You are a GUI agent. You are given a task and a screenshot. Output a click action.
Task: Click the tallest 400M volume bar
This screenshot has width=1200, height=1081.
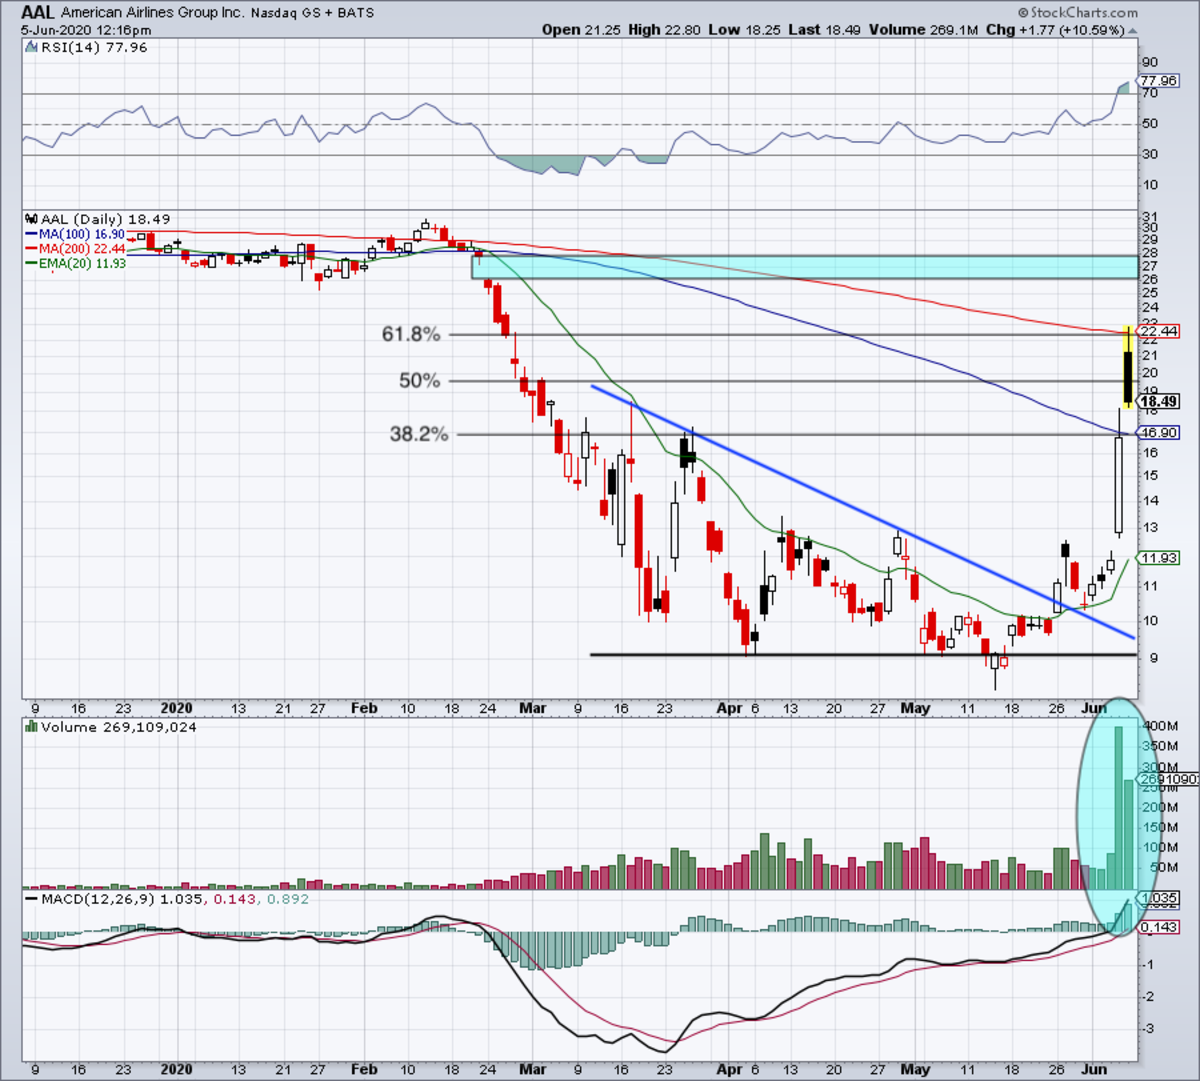point(1119,807)
